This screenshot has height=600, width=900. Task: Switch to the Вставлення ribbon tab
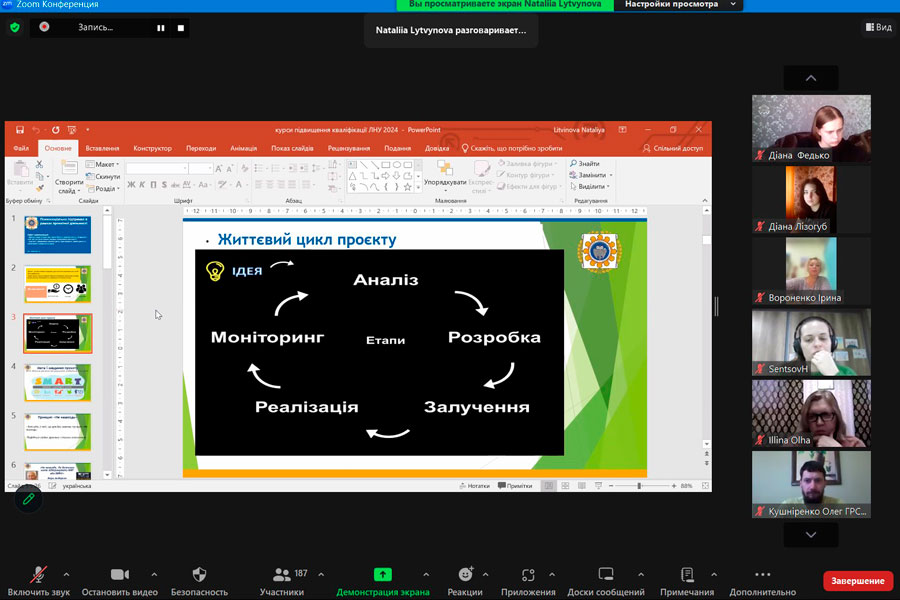tap(102, 148)
